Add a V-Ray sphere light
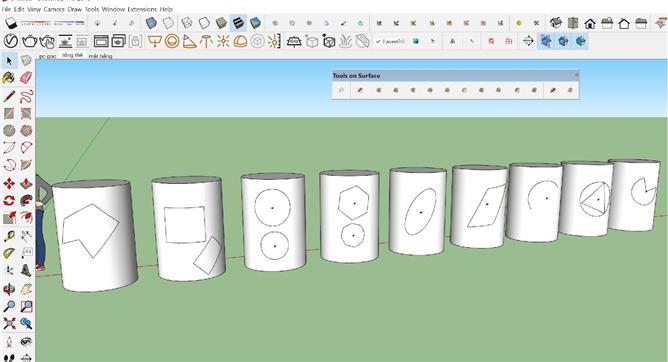The width and height of the screenshot is (668, 362). click(x=172, y=41)
